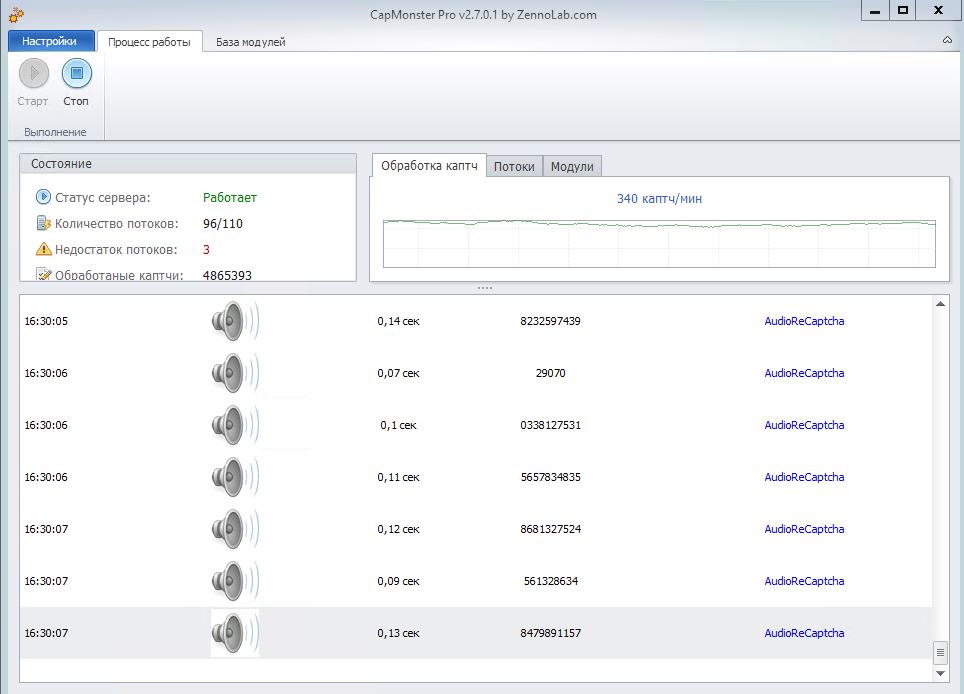Click AudioReCaptcha link in the 561328634 row
Screen dimensions: 964x694
coord(804,581)
